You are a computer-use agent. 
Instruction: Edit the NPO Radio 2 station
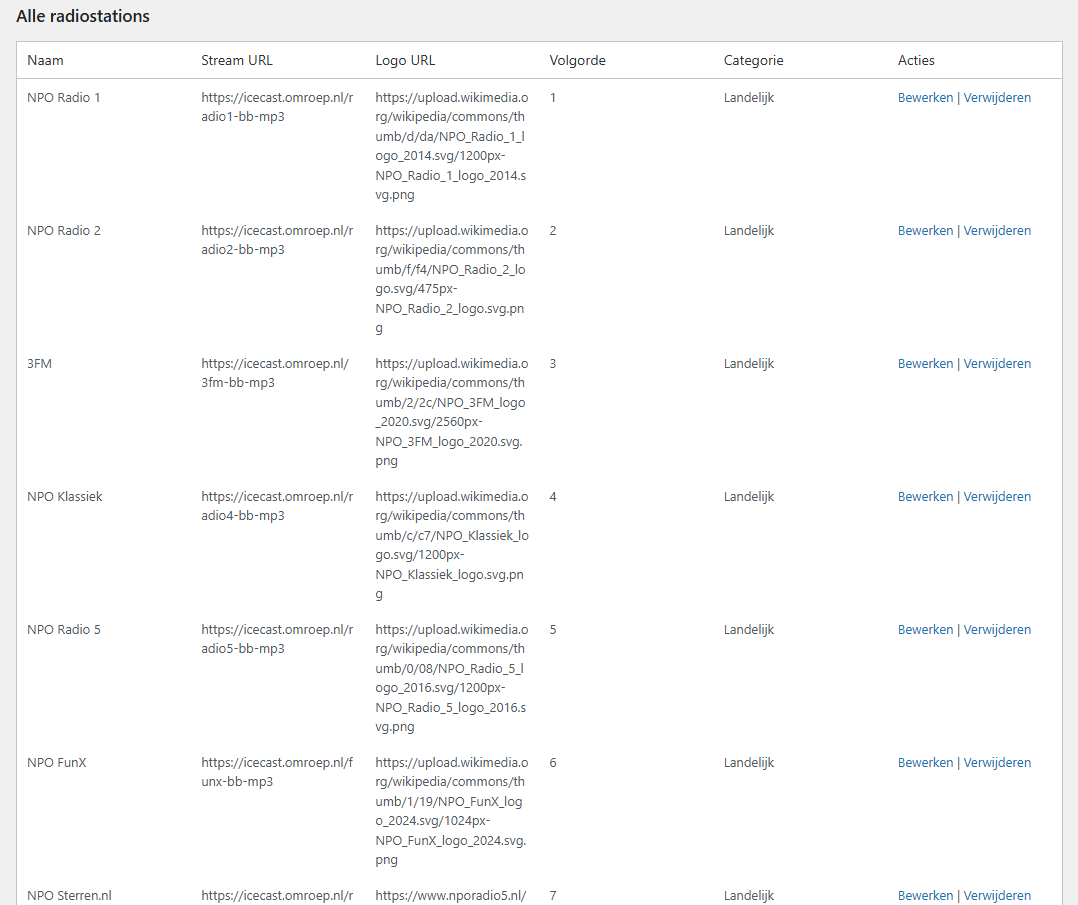tap(925, 231)
